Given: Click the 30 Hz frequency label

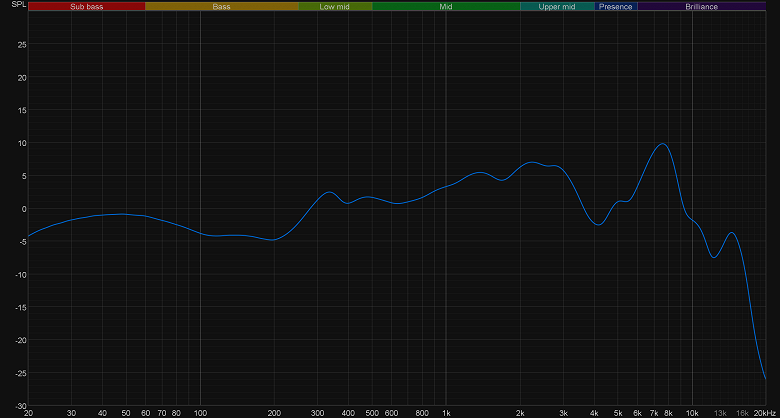Looking at the screenshot, I should coord(72,413).
